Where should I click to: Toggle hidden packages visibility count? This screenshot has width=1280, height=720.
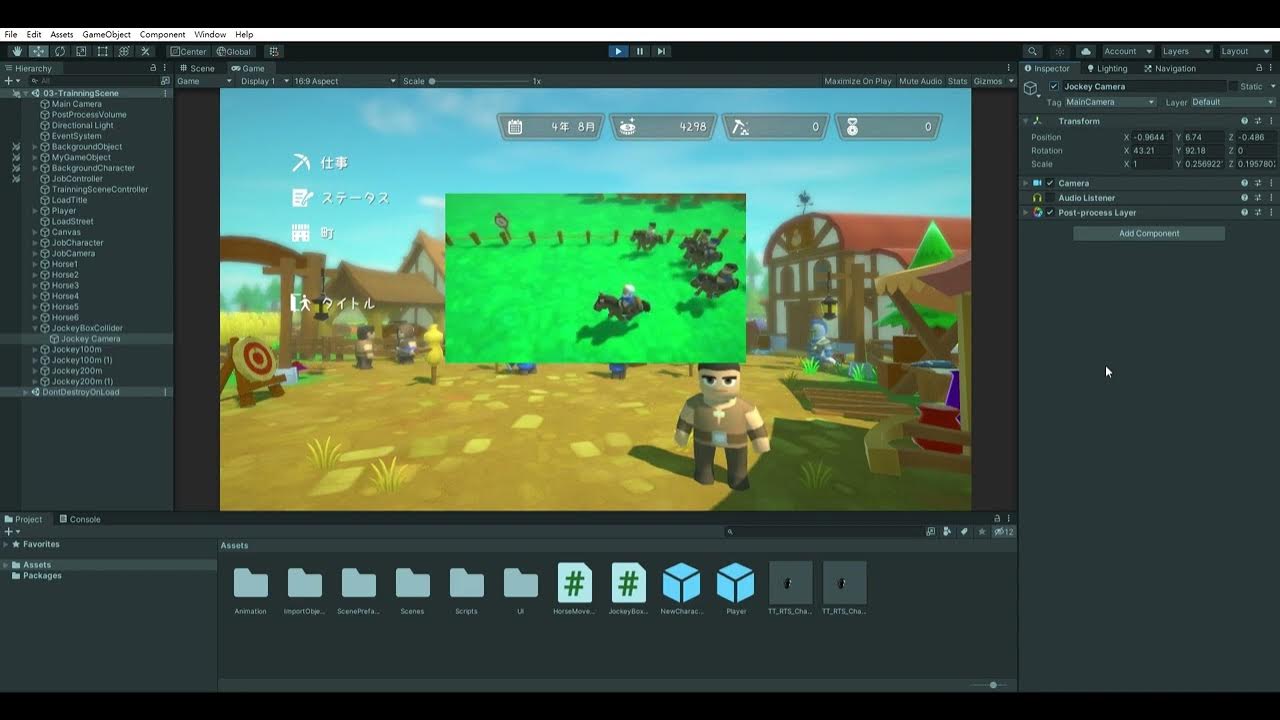pyautogui.click(x=1004, y=532)
